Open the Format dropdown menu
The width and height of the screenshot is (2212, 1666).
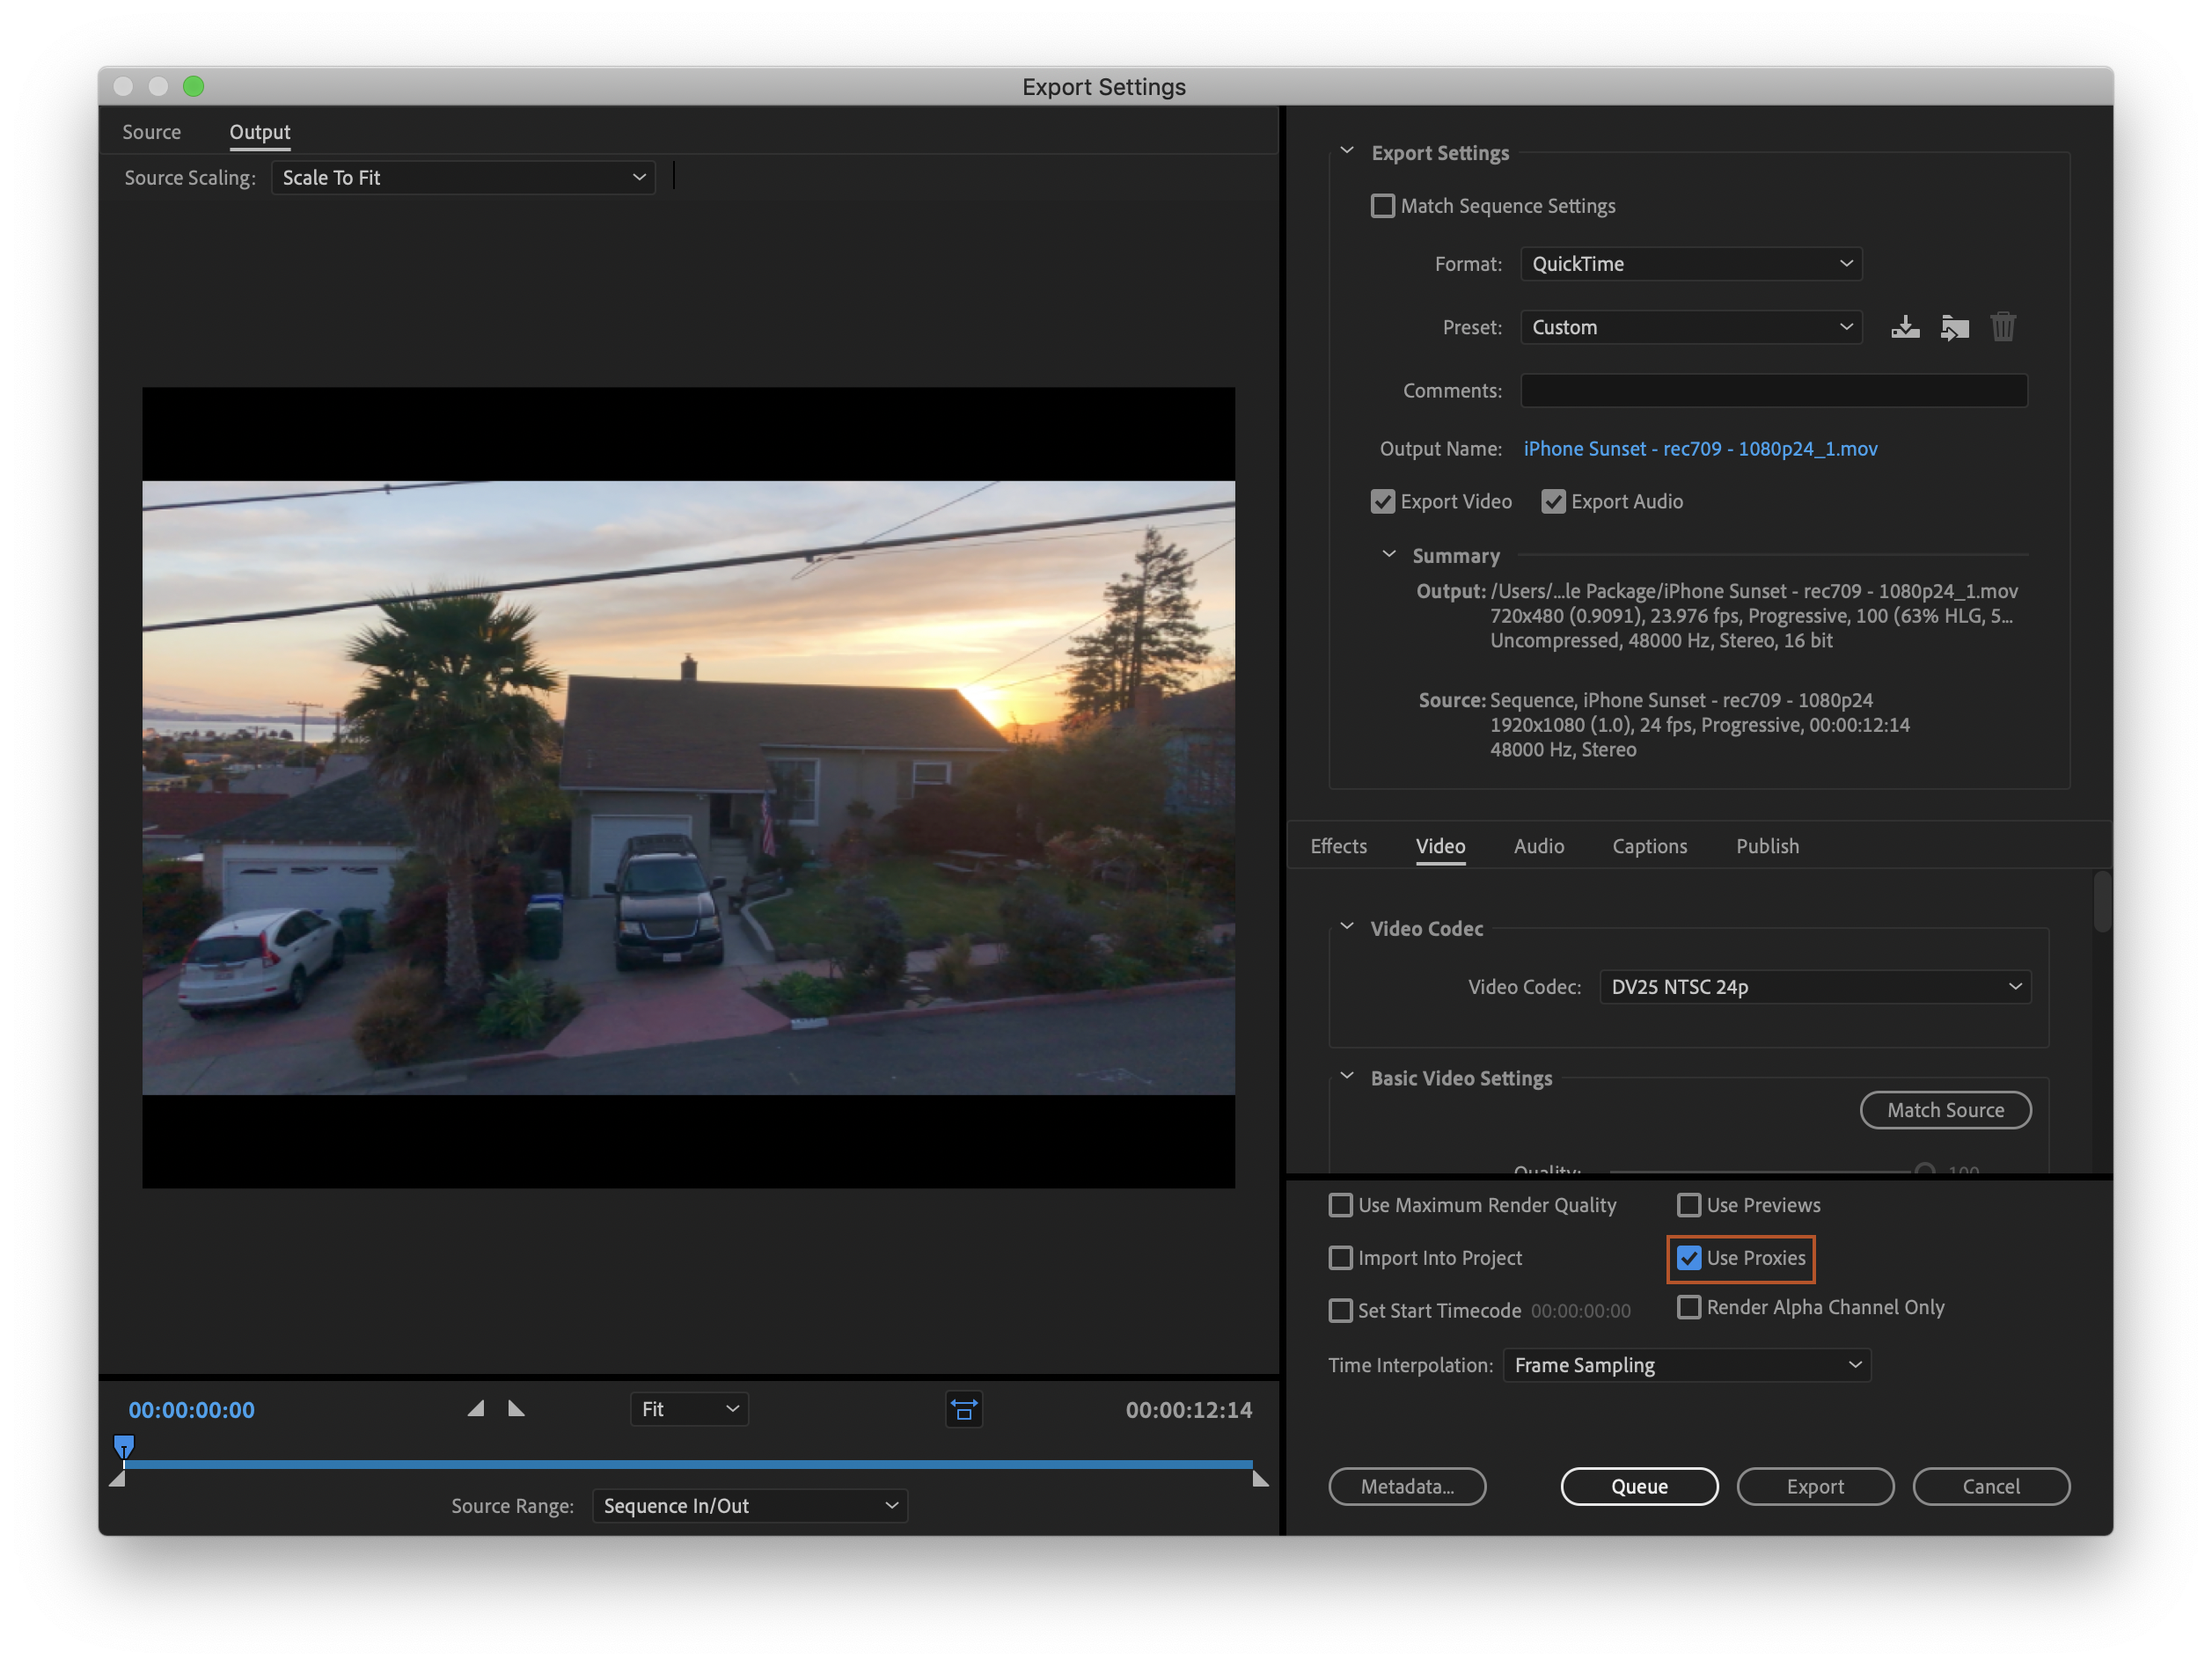click(1688, 266)
